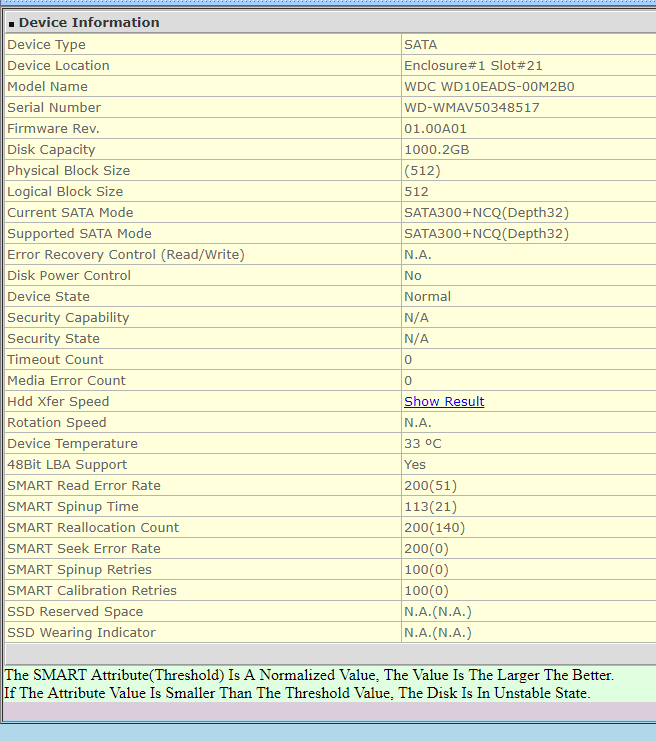This screenshot has width=656, height=741.
Task: Click the Logical Block Size value 512
Action: click(416, 191)
